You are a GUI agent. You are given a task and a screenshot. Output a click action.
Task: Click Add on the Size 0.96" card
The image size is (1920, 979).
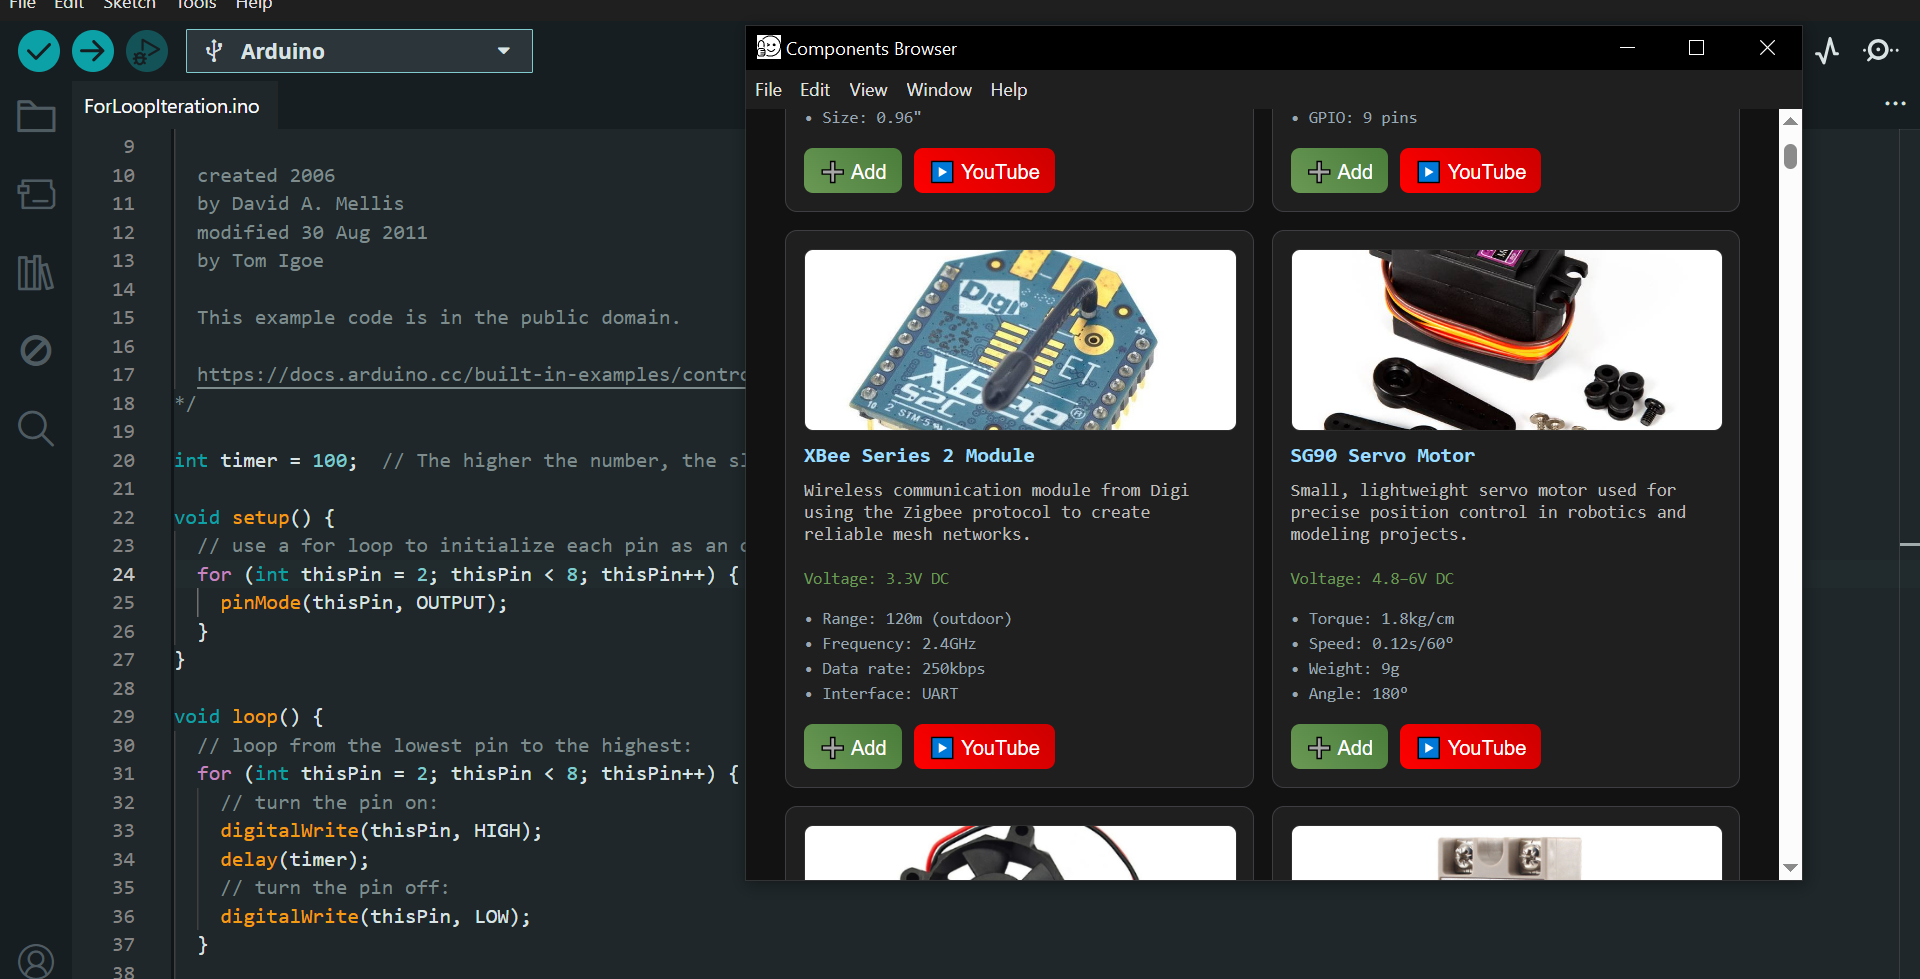pos(853,171)
